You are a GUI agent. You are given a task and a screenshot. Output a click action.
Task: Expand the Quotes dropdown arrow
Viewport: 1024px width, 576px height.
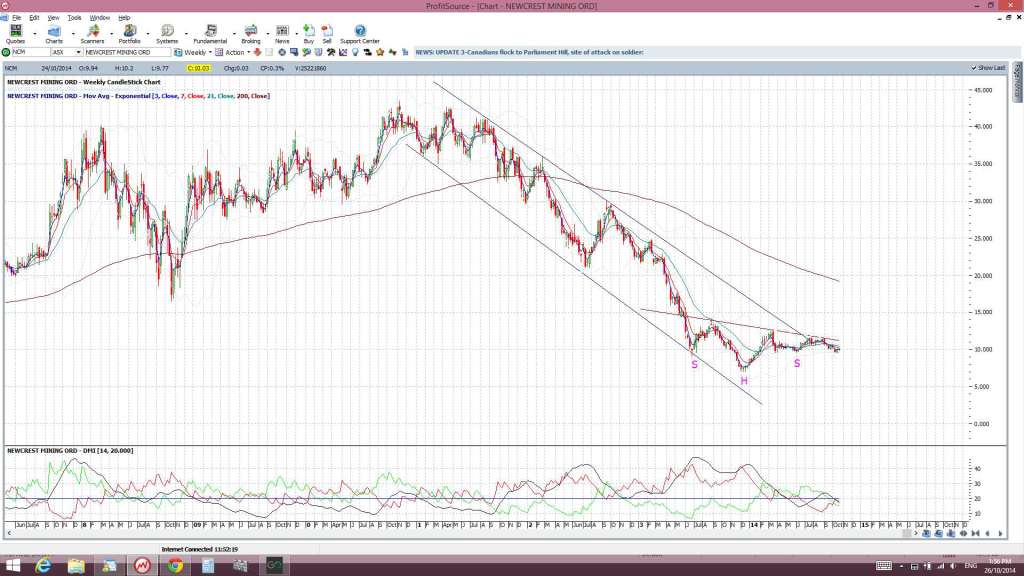35,34
